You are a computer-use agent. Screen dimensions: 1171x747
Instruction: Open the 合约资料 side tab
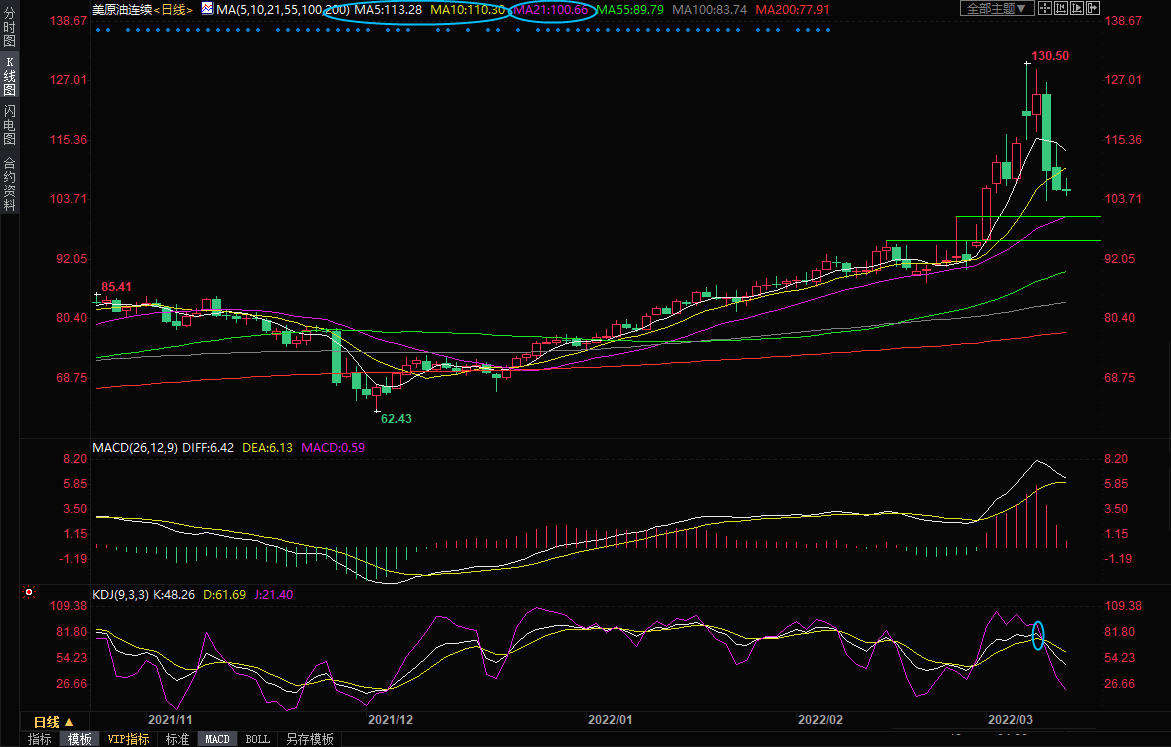tap(9, 184)
